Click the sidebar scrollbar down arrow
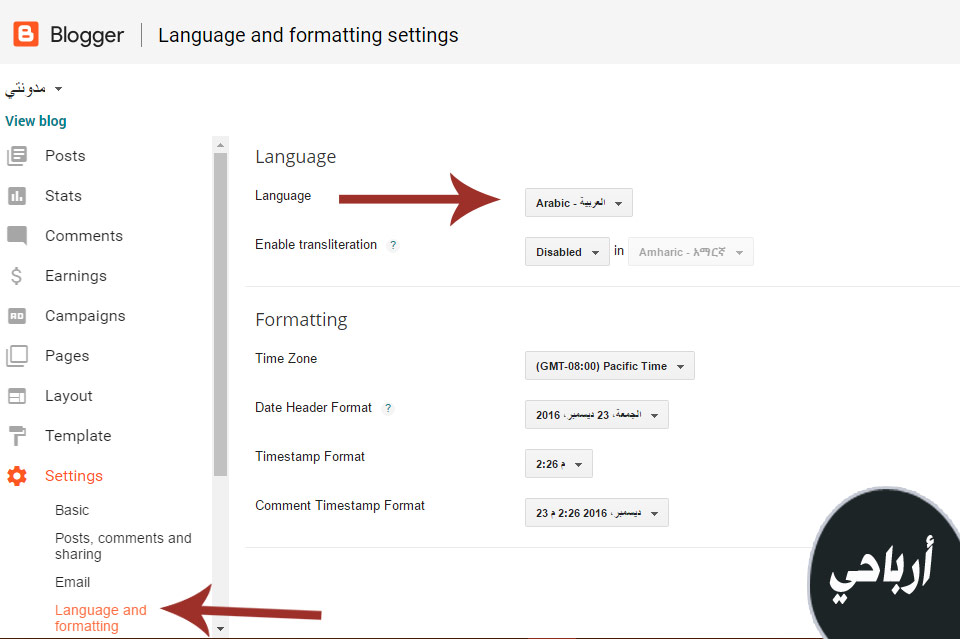This screenshot has width=960, height=639. click(221, 628)
